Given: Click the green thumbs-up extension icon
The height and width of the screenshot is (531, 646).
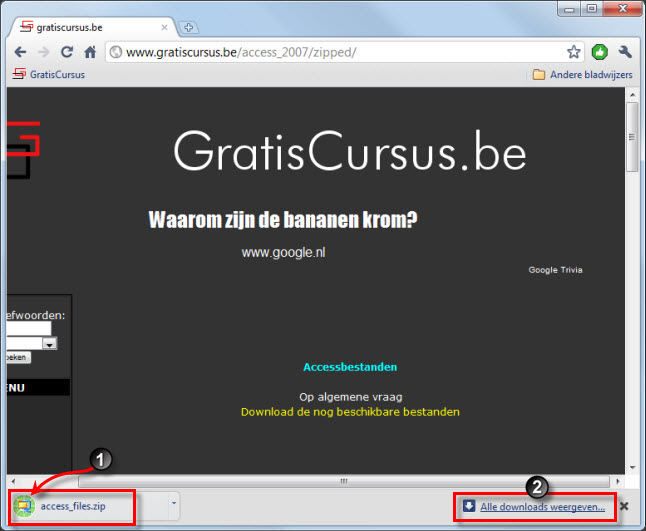Looking at the screenshot, I should tap(599, 52).
